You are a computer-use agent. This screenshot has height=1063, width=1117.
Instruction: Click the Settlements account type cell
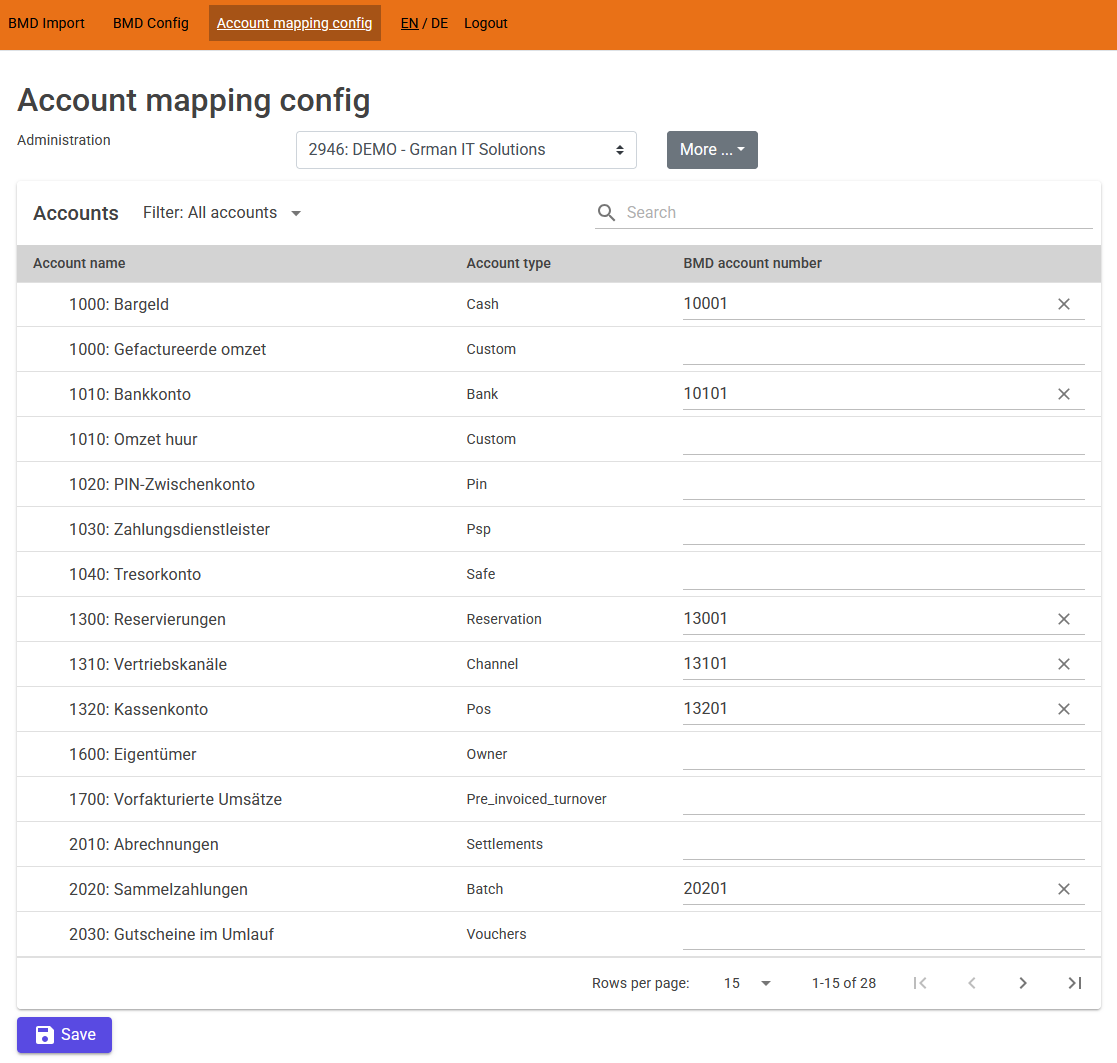[x=504, y=844]
